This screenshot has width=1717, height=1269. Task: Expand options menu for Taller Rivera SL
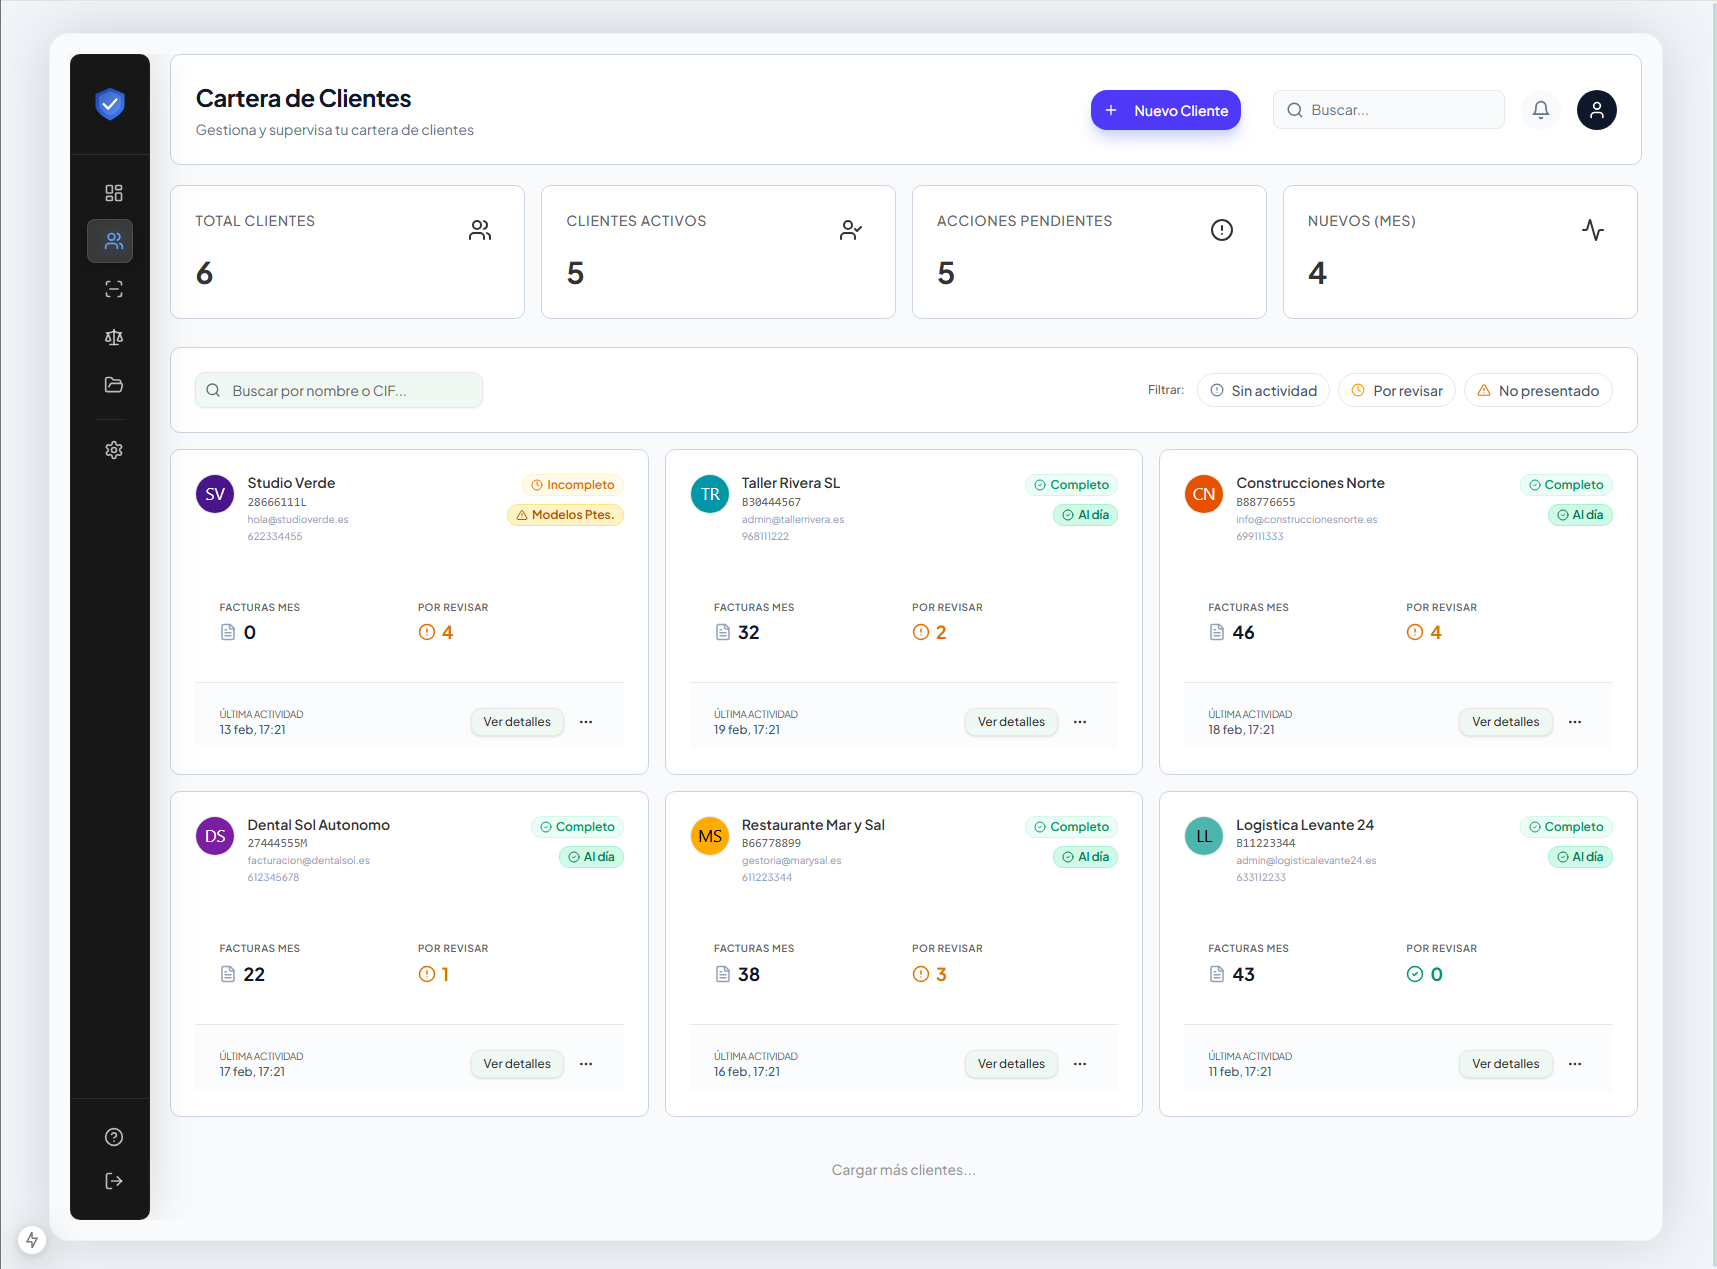point(1080,722)
